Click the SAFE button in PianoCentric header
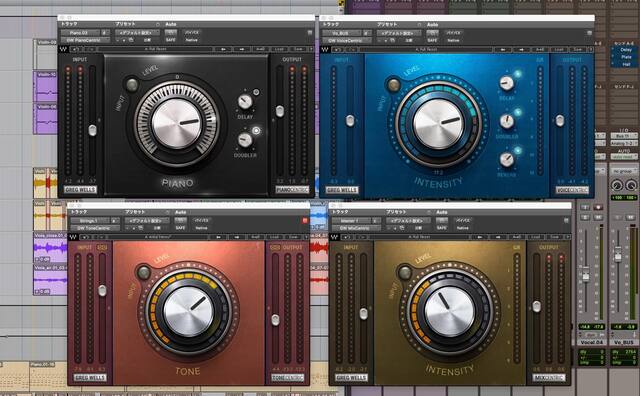Screen dimensions: 640x396 click(171, 40)
